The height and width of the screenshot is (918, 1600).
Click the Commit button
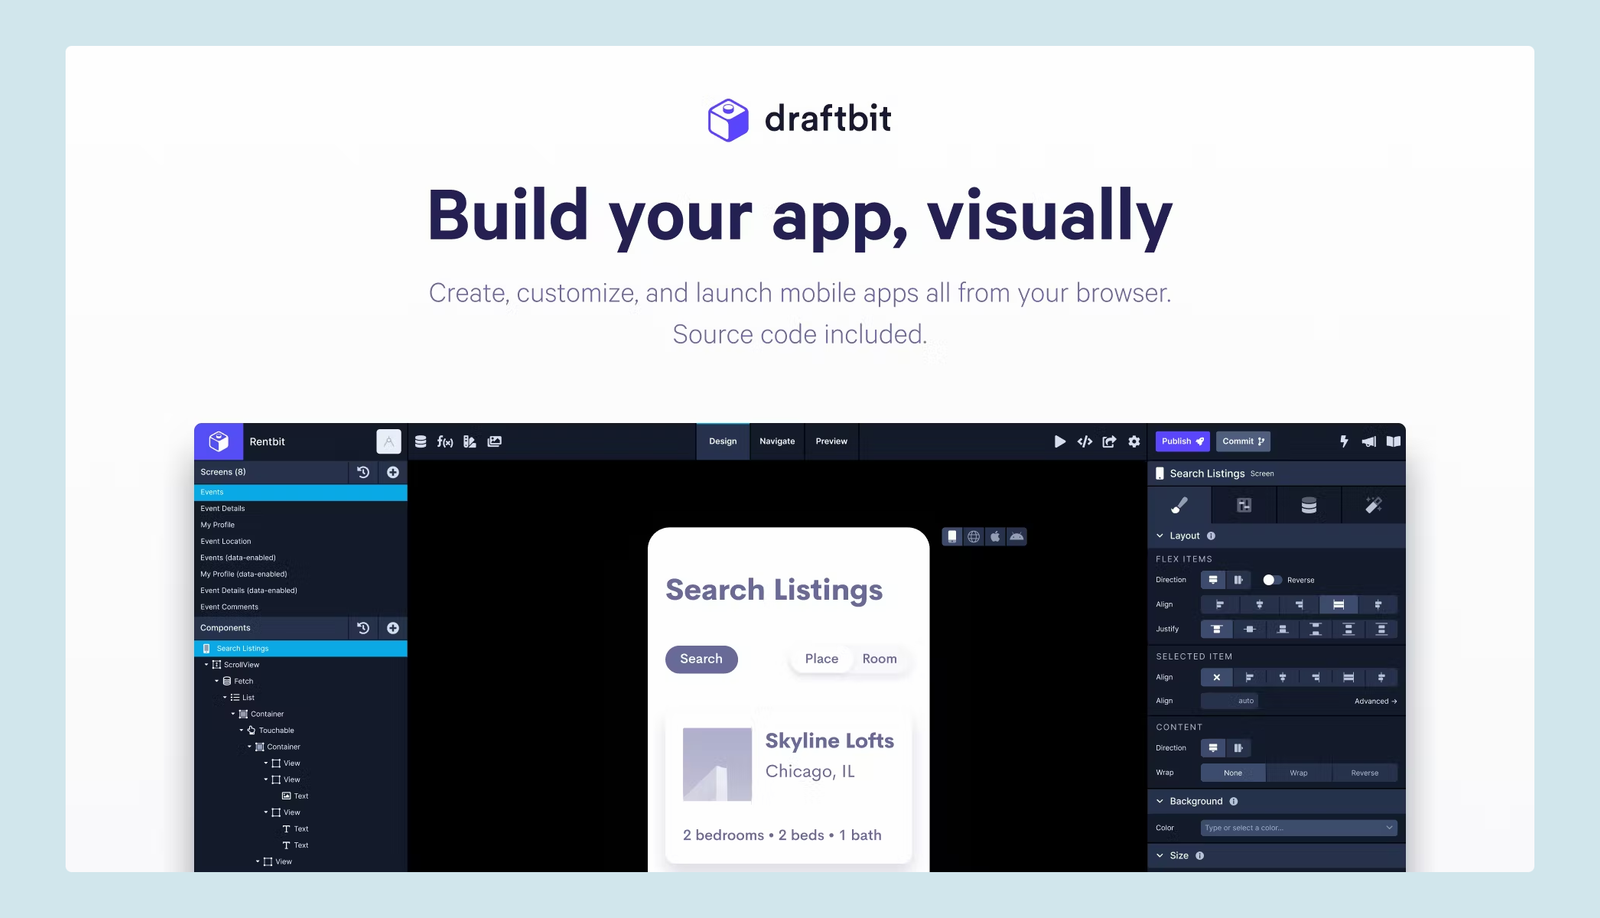(1243, 441)
